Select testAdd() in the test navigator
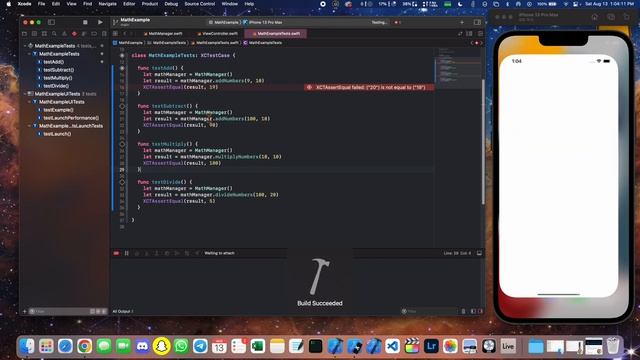 coord(53,62)
